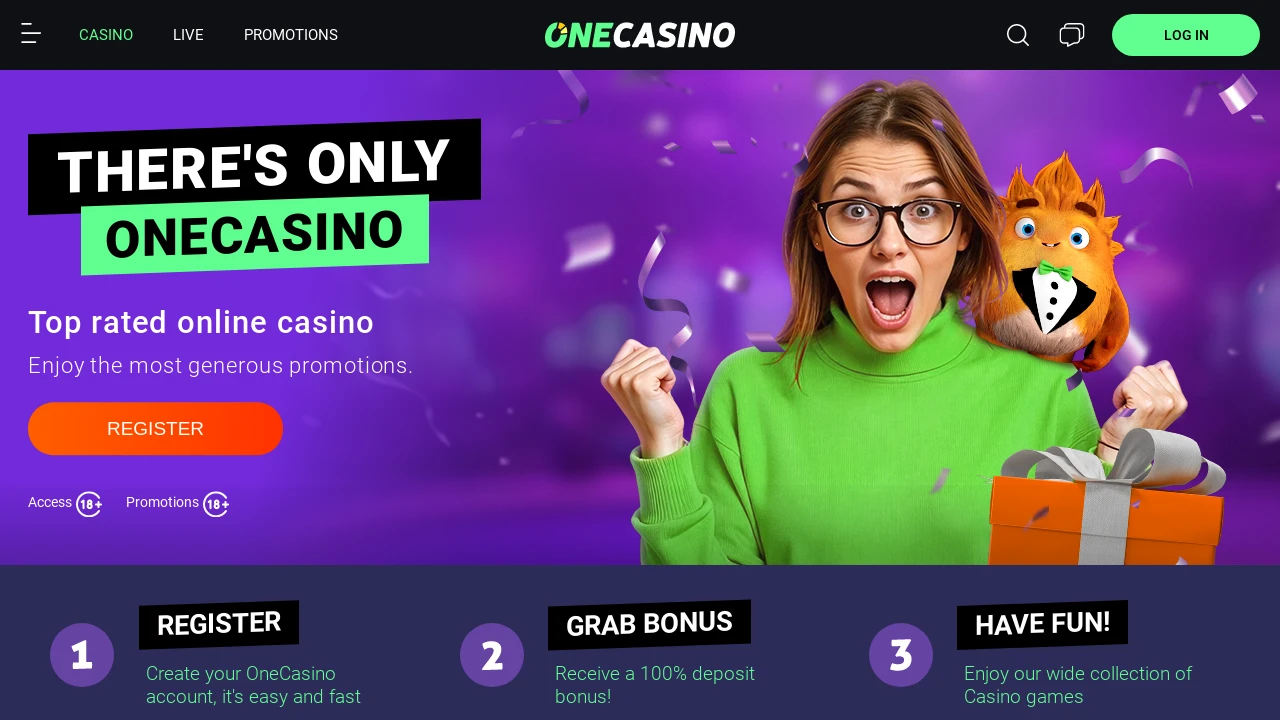The image size is (1280, 720).
Task: Click the 18+ icon next to Access
Action: coord(89,504)
